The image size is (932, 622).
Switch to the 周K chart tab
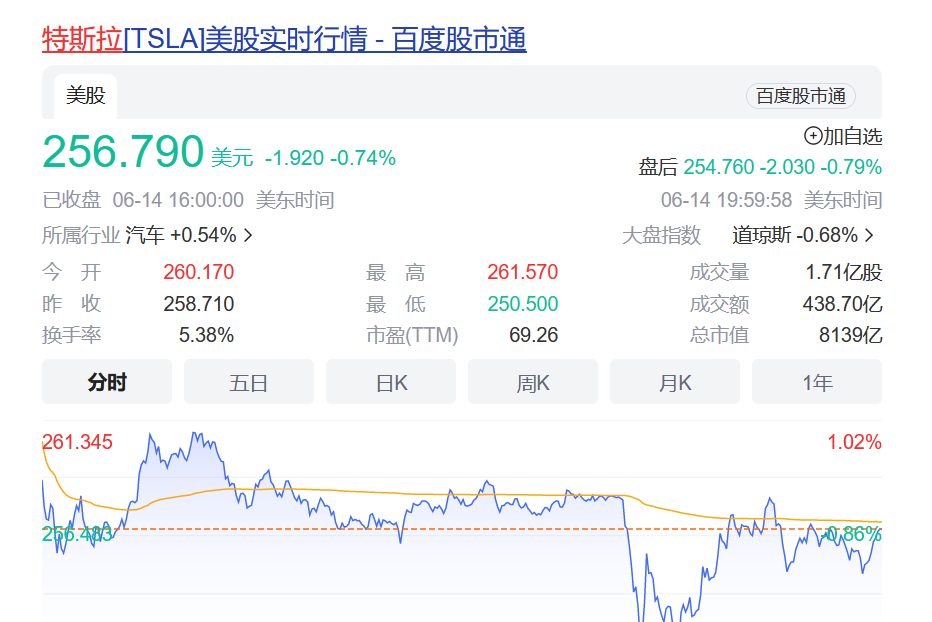[533, 382]
